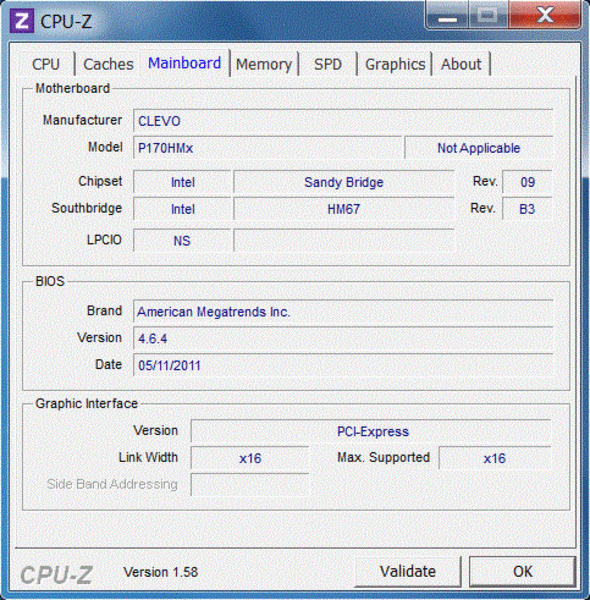590x600 pixels.
Task: Click the Southbridge label
Action: coord(87,208)
